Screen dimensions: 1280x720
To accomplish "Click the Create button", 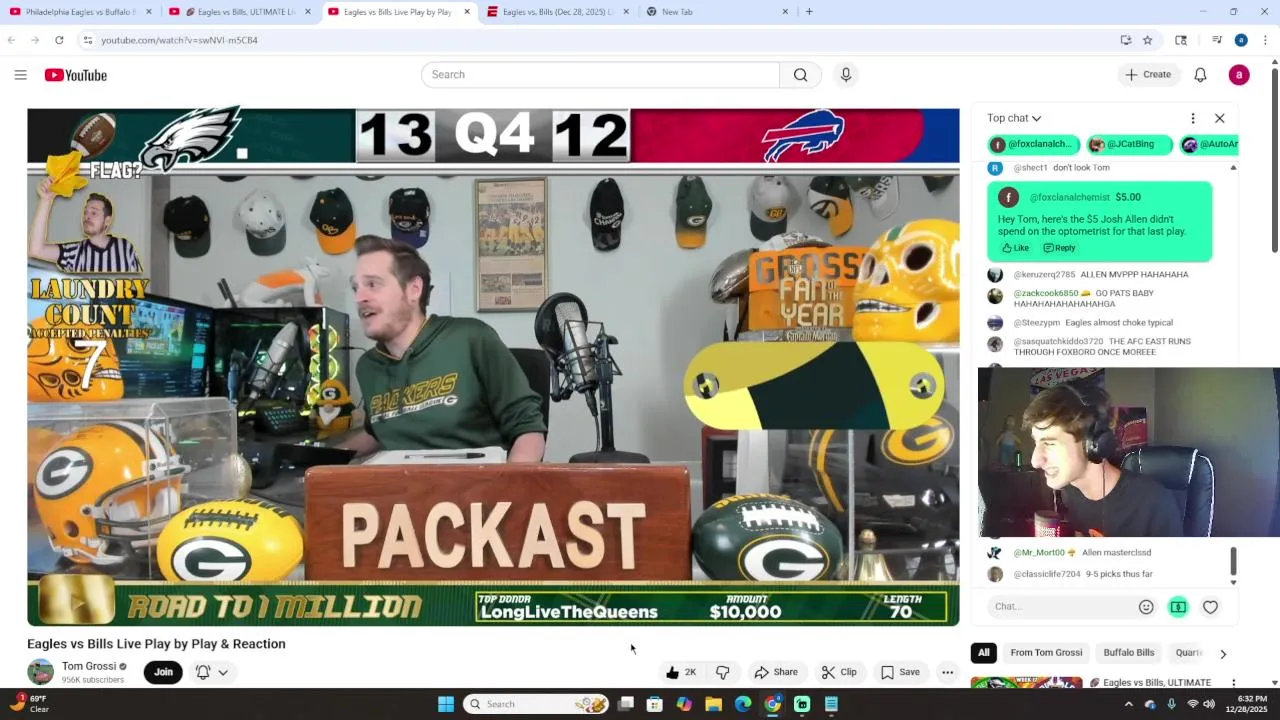I will tap(1148, 75).
